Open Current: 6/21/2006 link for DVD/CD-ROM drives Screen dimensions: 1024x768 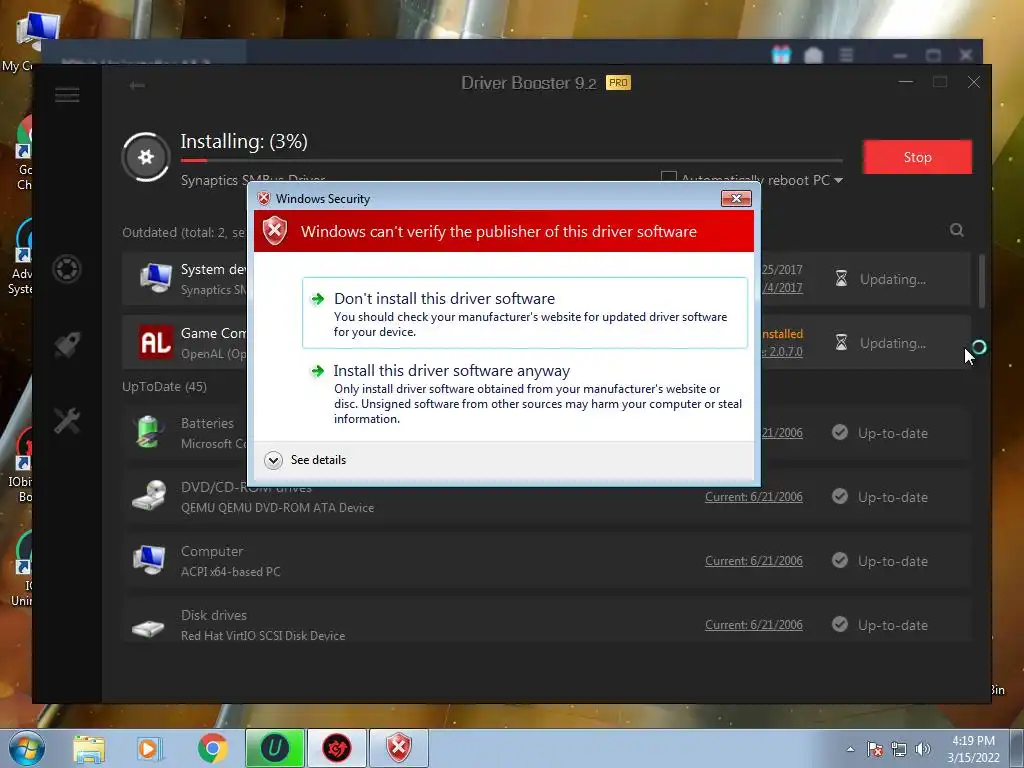pos(754,497)
